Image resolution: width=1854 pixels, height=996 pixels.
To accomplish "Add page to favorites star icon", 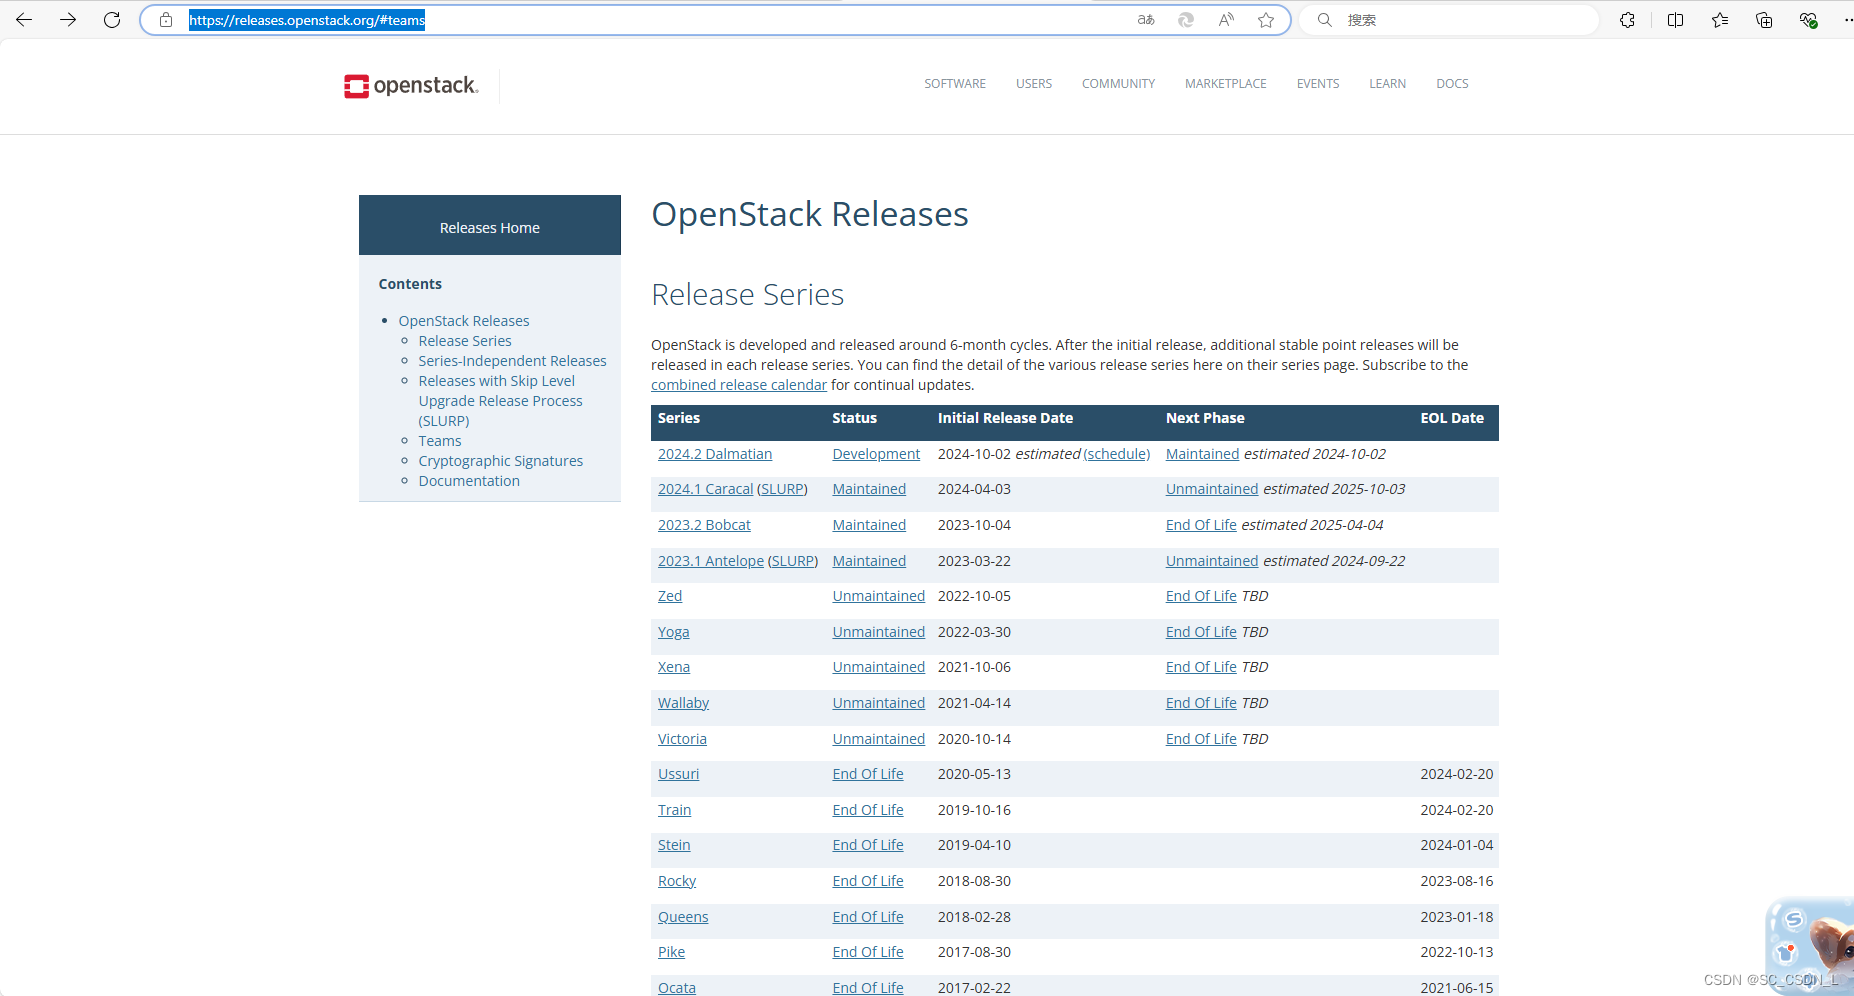I will coord(1266,20).
